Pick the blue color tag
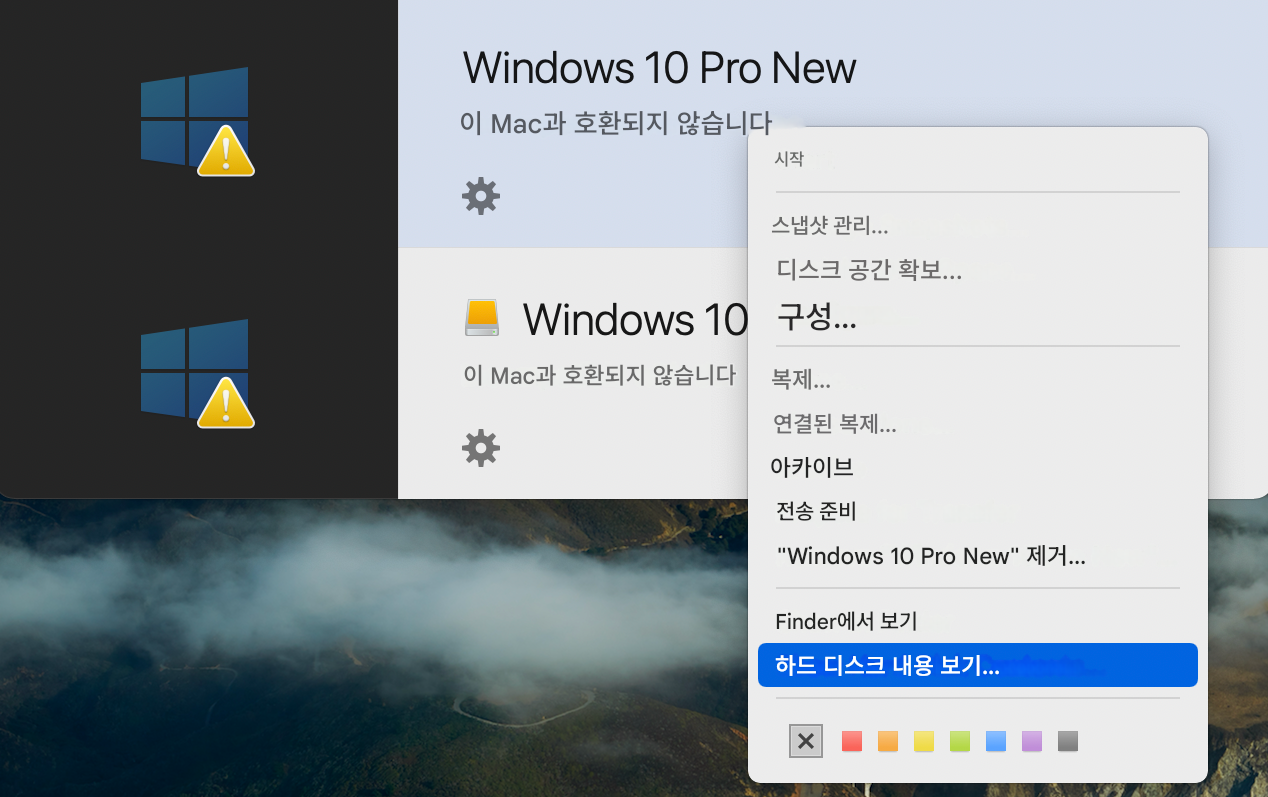1268x797 pixels. [996, 741]
